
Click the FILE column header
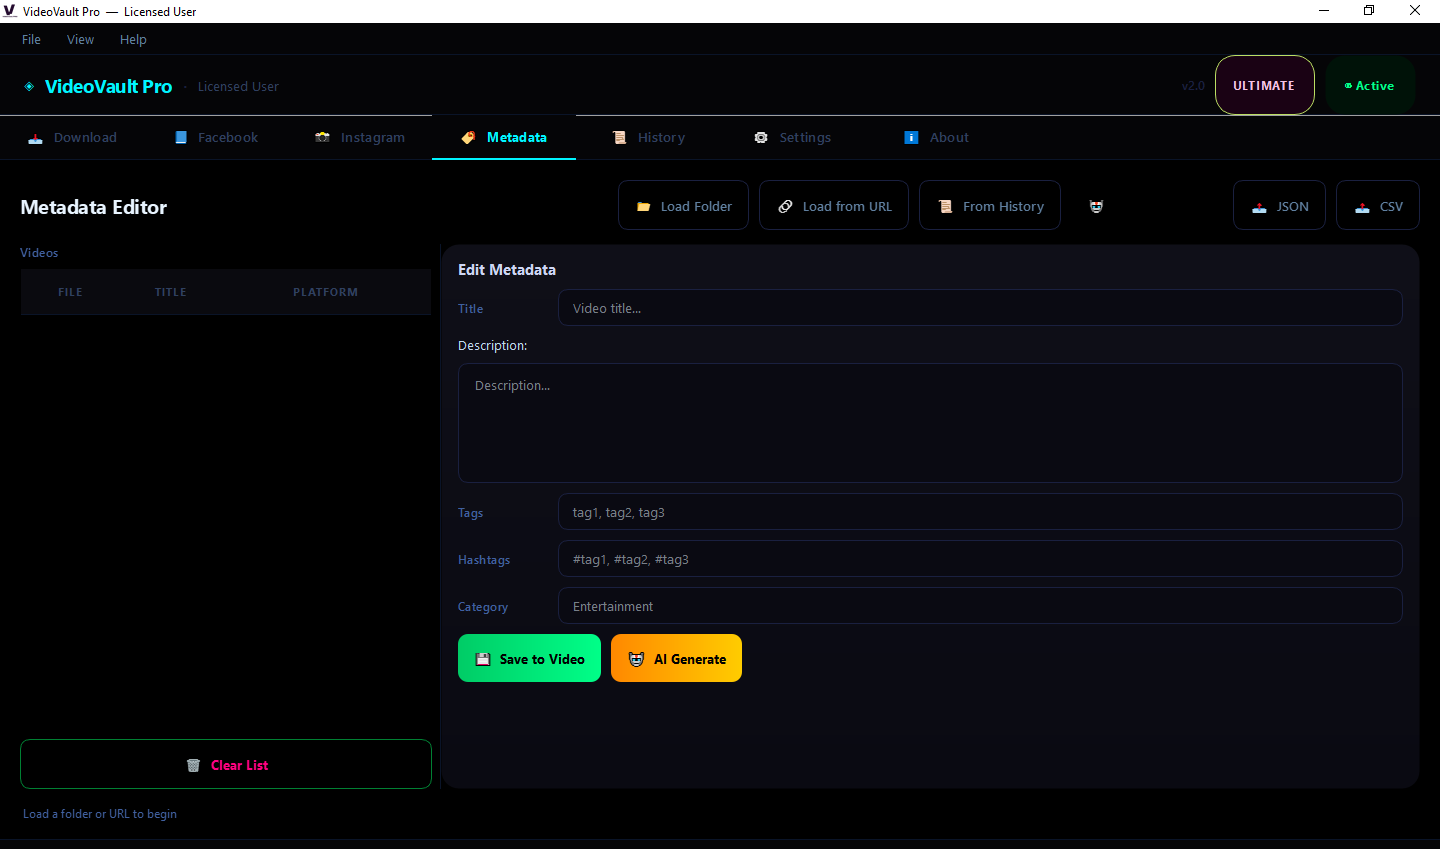70,292
